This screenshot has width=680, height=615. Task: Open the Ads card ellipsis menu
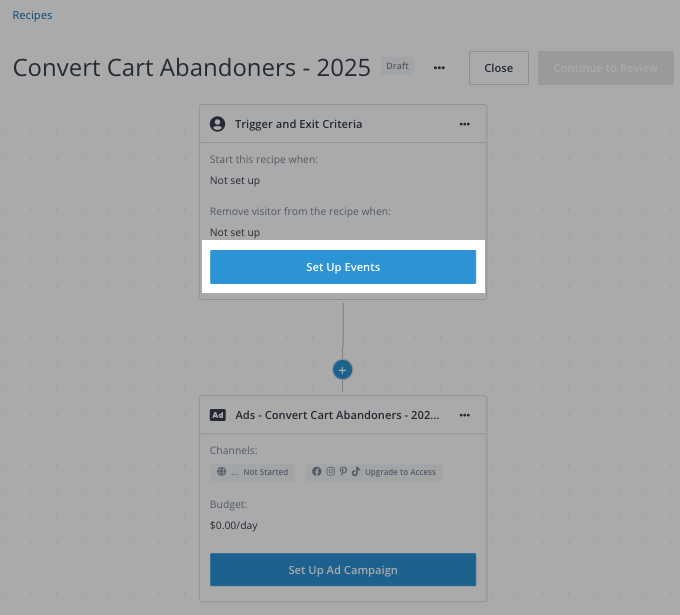464,415
